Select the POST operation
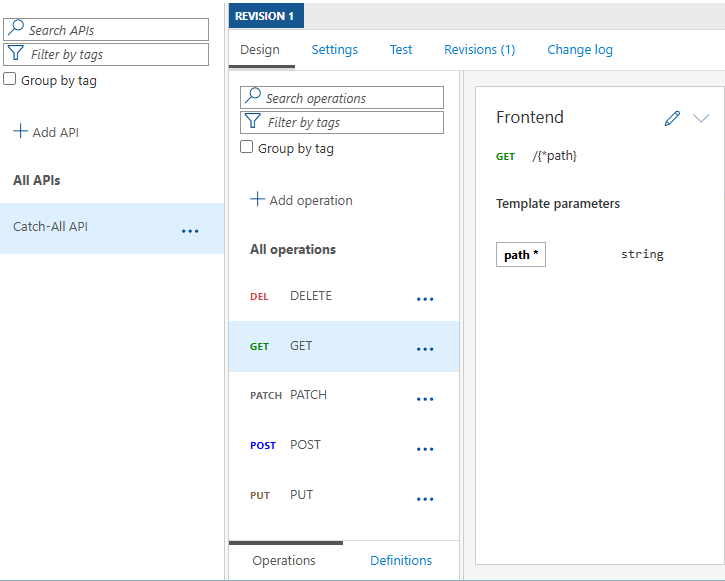Screen dimensions: 725x581 (344, 446)
